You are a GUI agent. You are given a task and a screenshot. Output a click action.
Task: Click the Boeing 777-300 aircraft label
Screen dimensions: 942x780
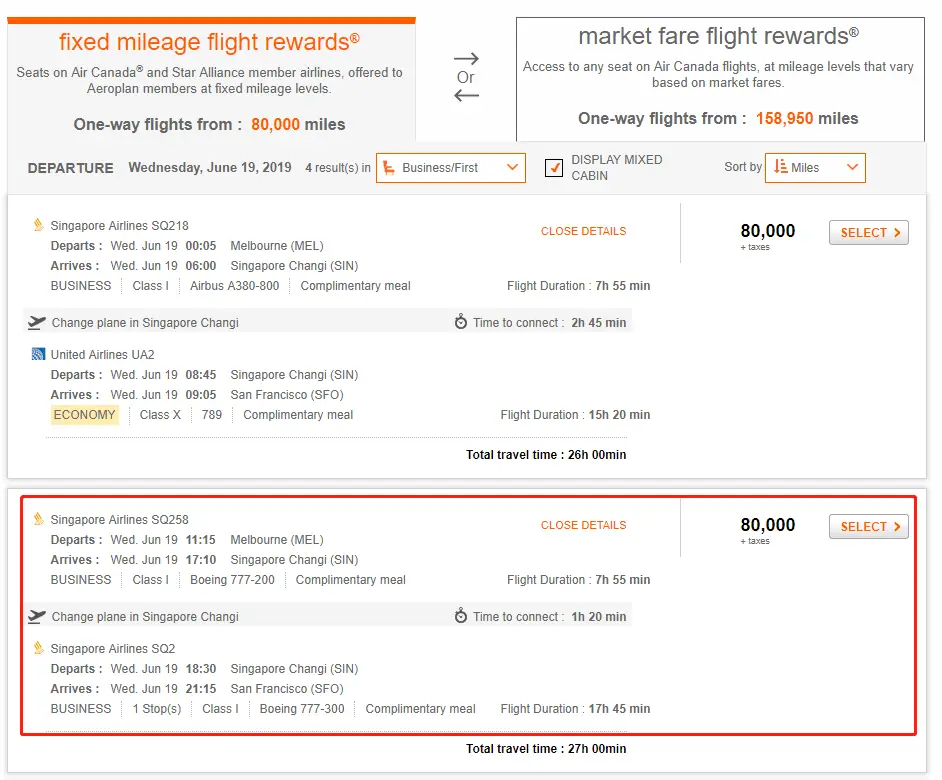click(302, 709)
